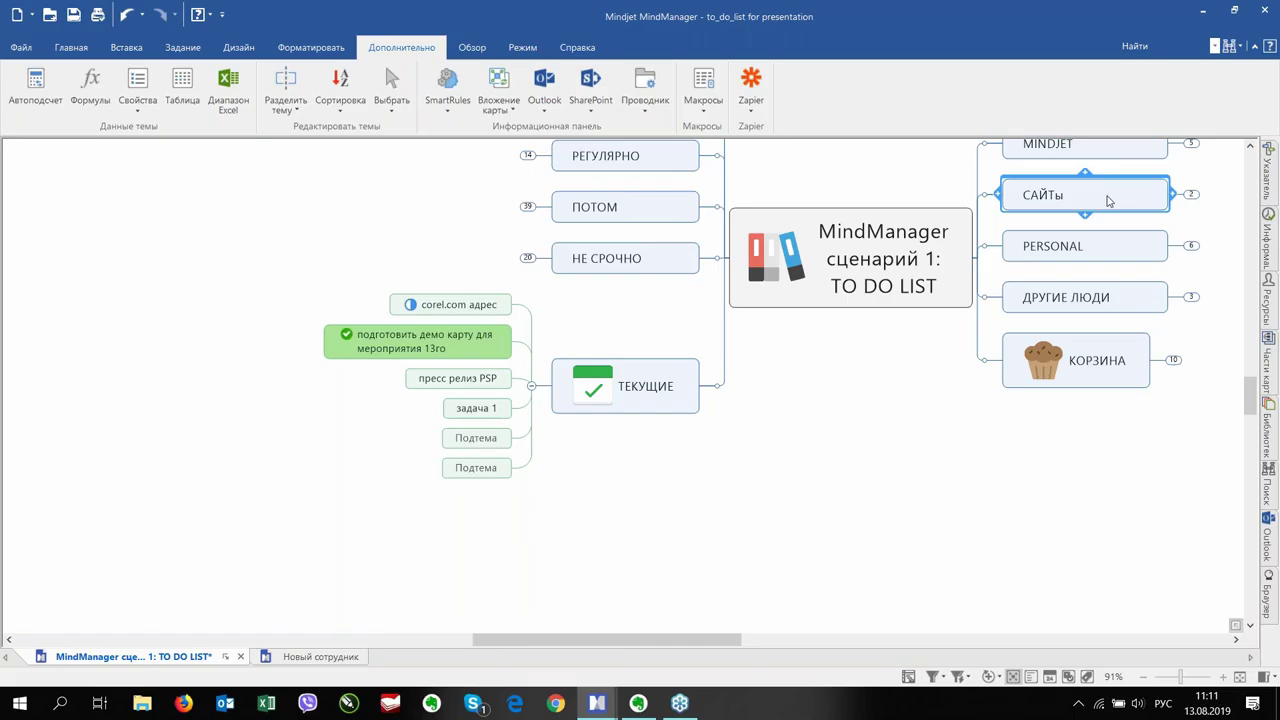Click the Диапазон Excel icon
The width and height of the screenshot is (1280, 720).
tap(228, 90)
